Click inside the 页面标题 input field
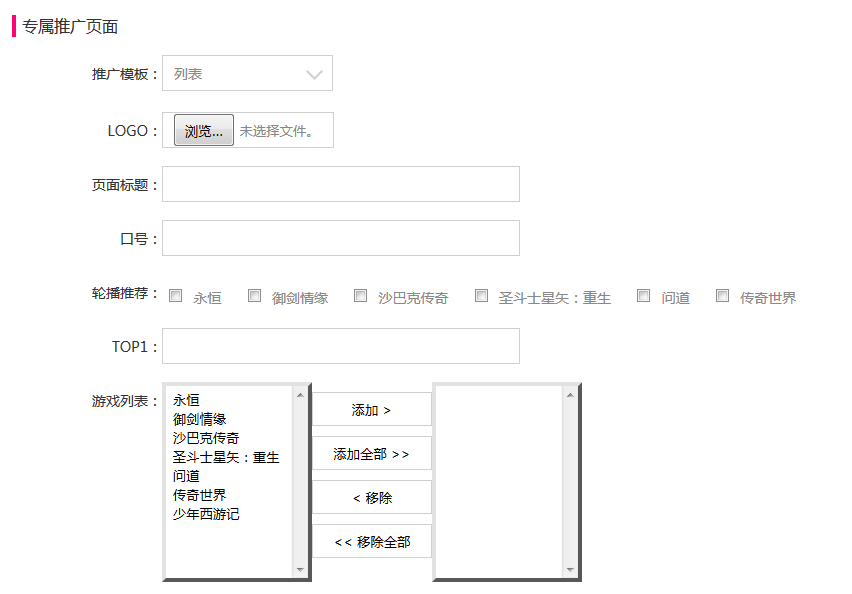This screenshot has width=852, height=594. tap(340, 184)
